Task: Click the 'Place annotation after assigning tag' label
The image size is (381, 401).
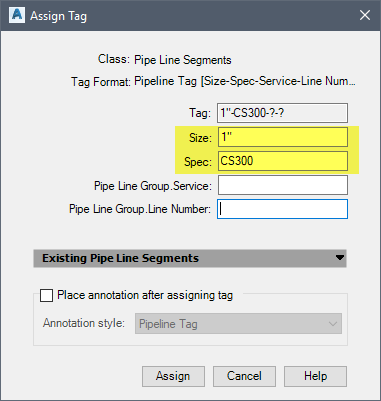Action: [145, 295]
